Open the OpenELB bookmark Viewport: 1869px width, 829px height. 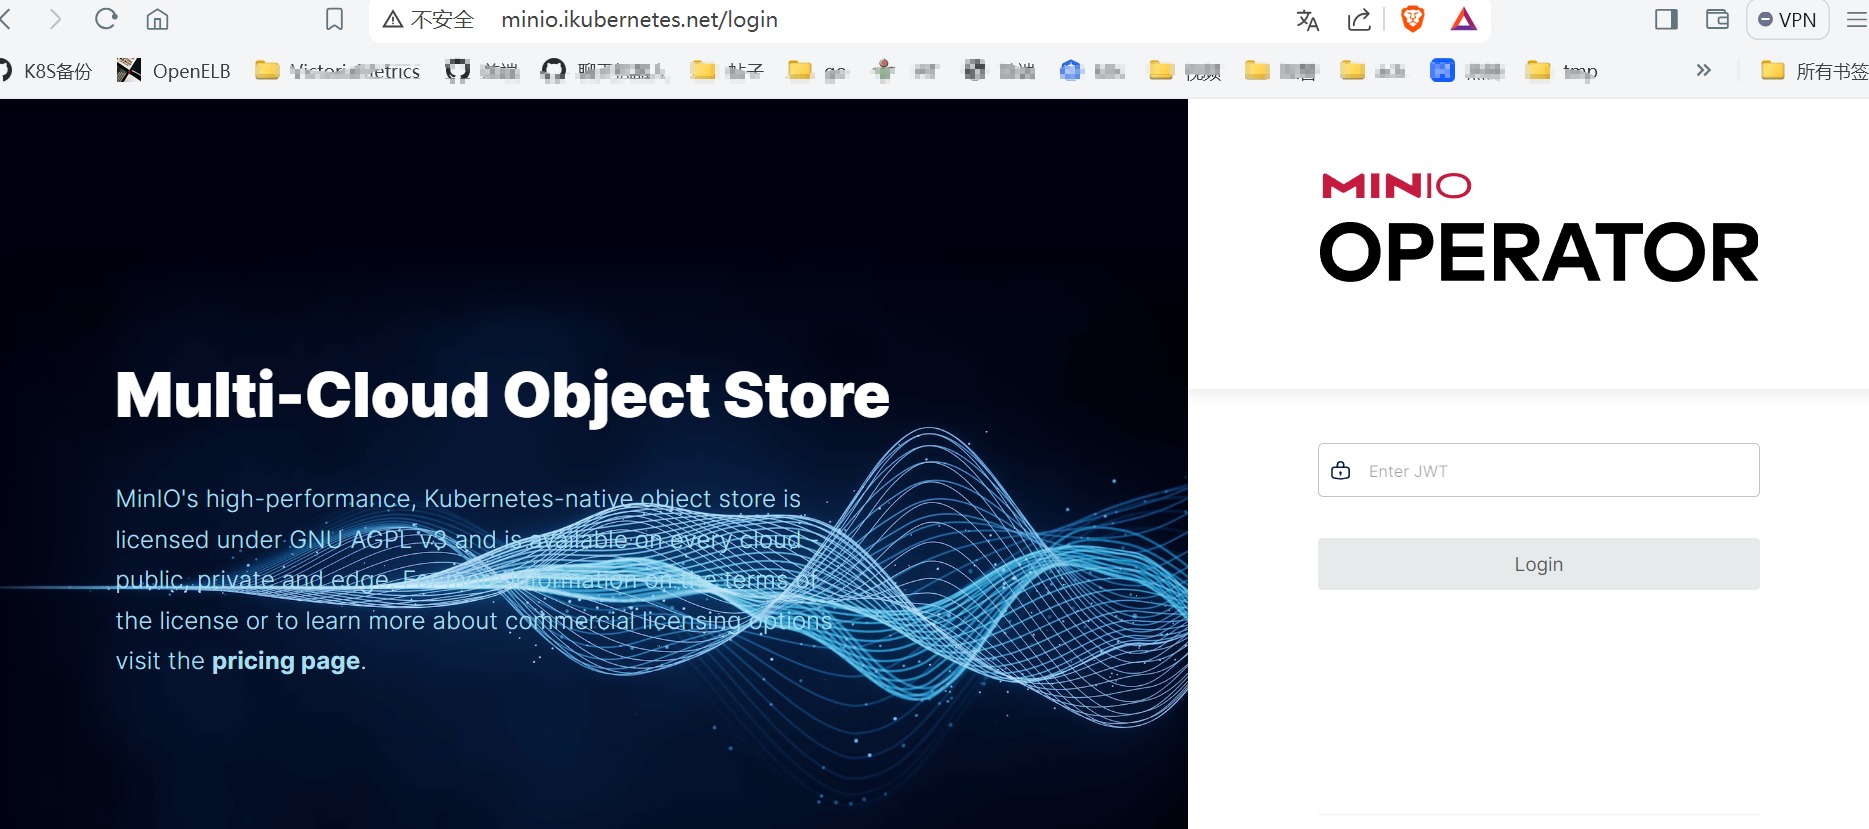tap(174, 70)
